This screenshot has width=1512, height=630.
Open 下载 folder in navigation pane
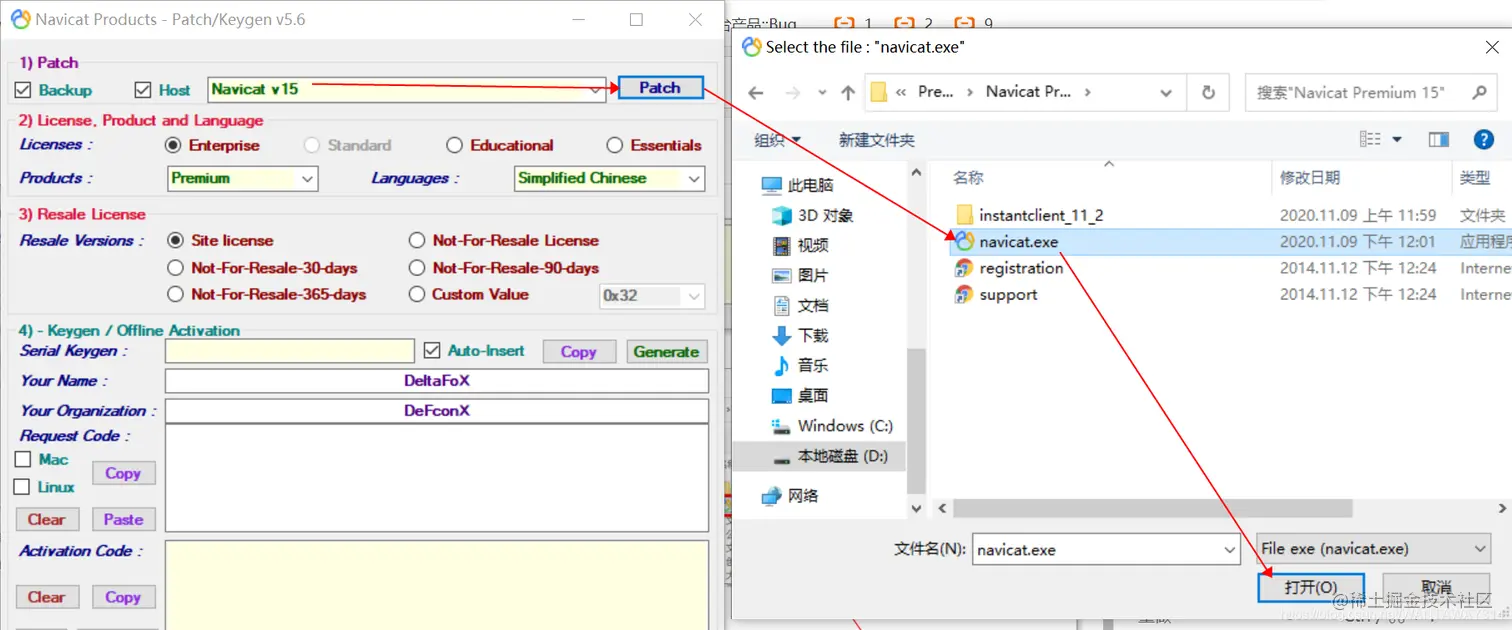(801, 335)
